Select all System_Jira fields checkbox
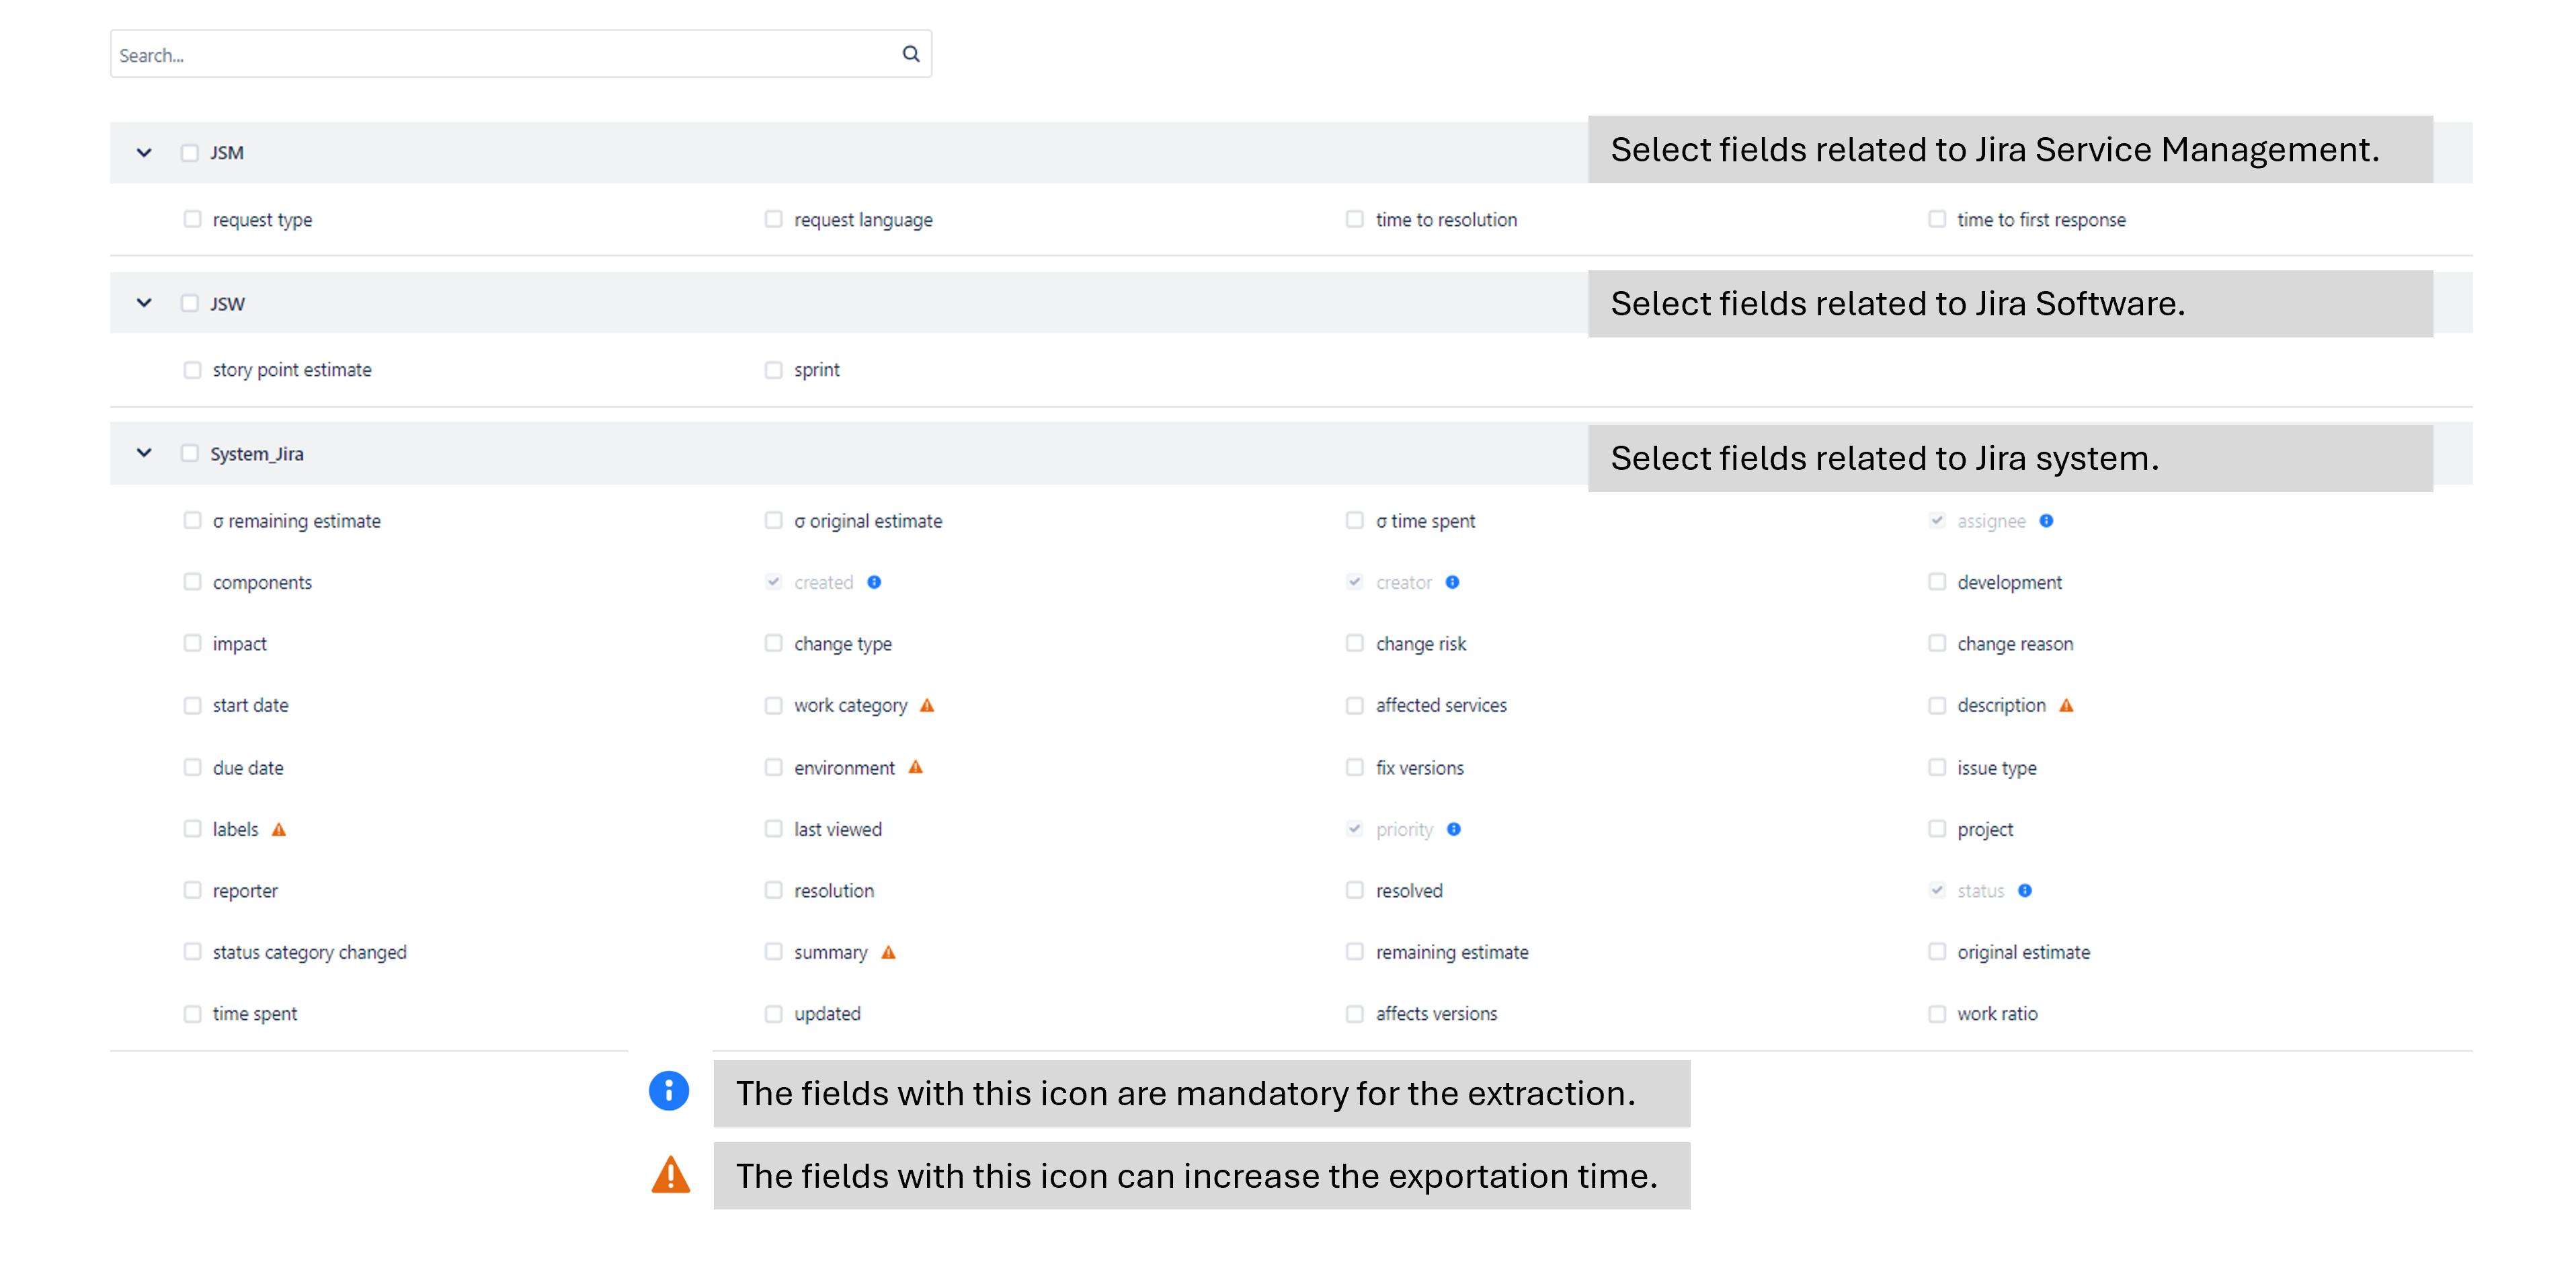 [x=189, y=453]
